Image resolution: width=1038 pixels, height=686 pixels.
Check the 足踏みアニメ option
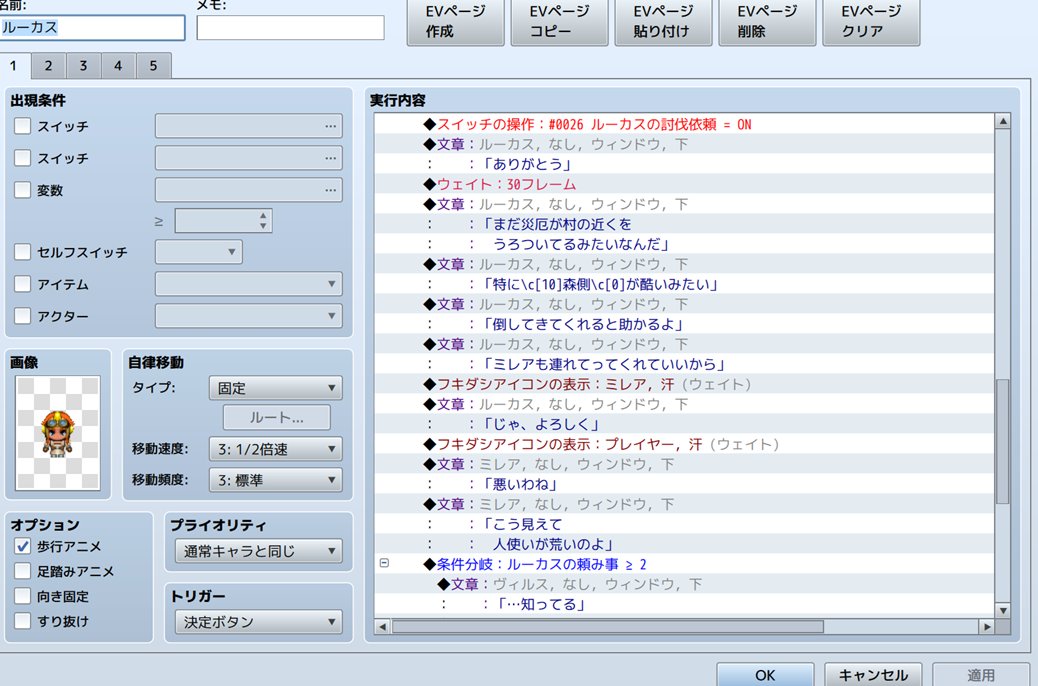tap(23, 571)
